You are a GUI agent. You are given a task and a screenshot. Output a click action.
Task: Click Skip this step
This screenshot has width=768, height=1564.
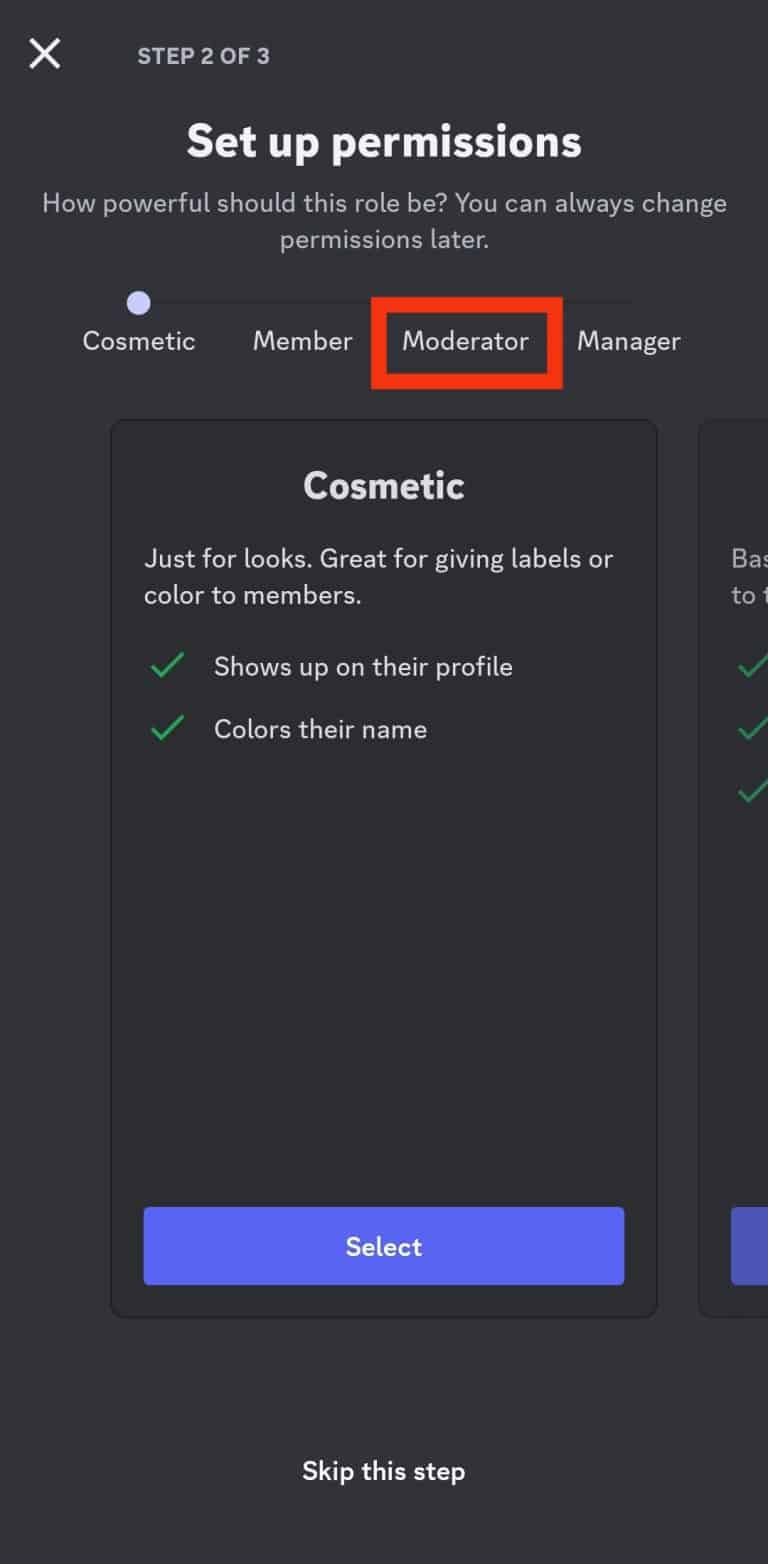point(383,1471)
